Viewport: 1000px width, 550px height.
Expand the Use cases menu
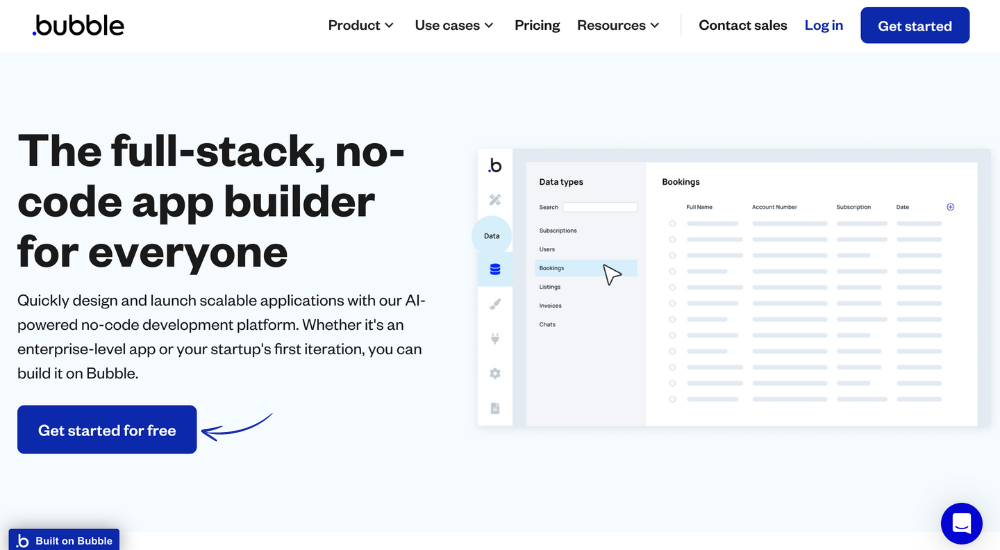(454, 26)
